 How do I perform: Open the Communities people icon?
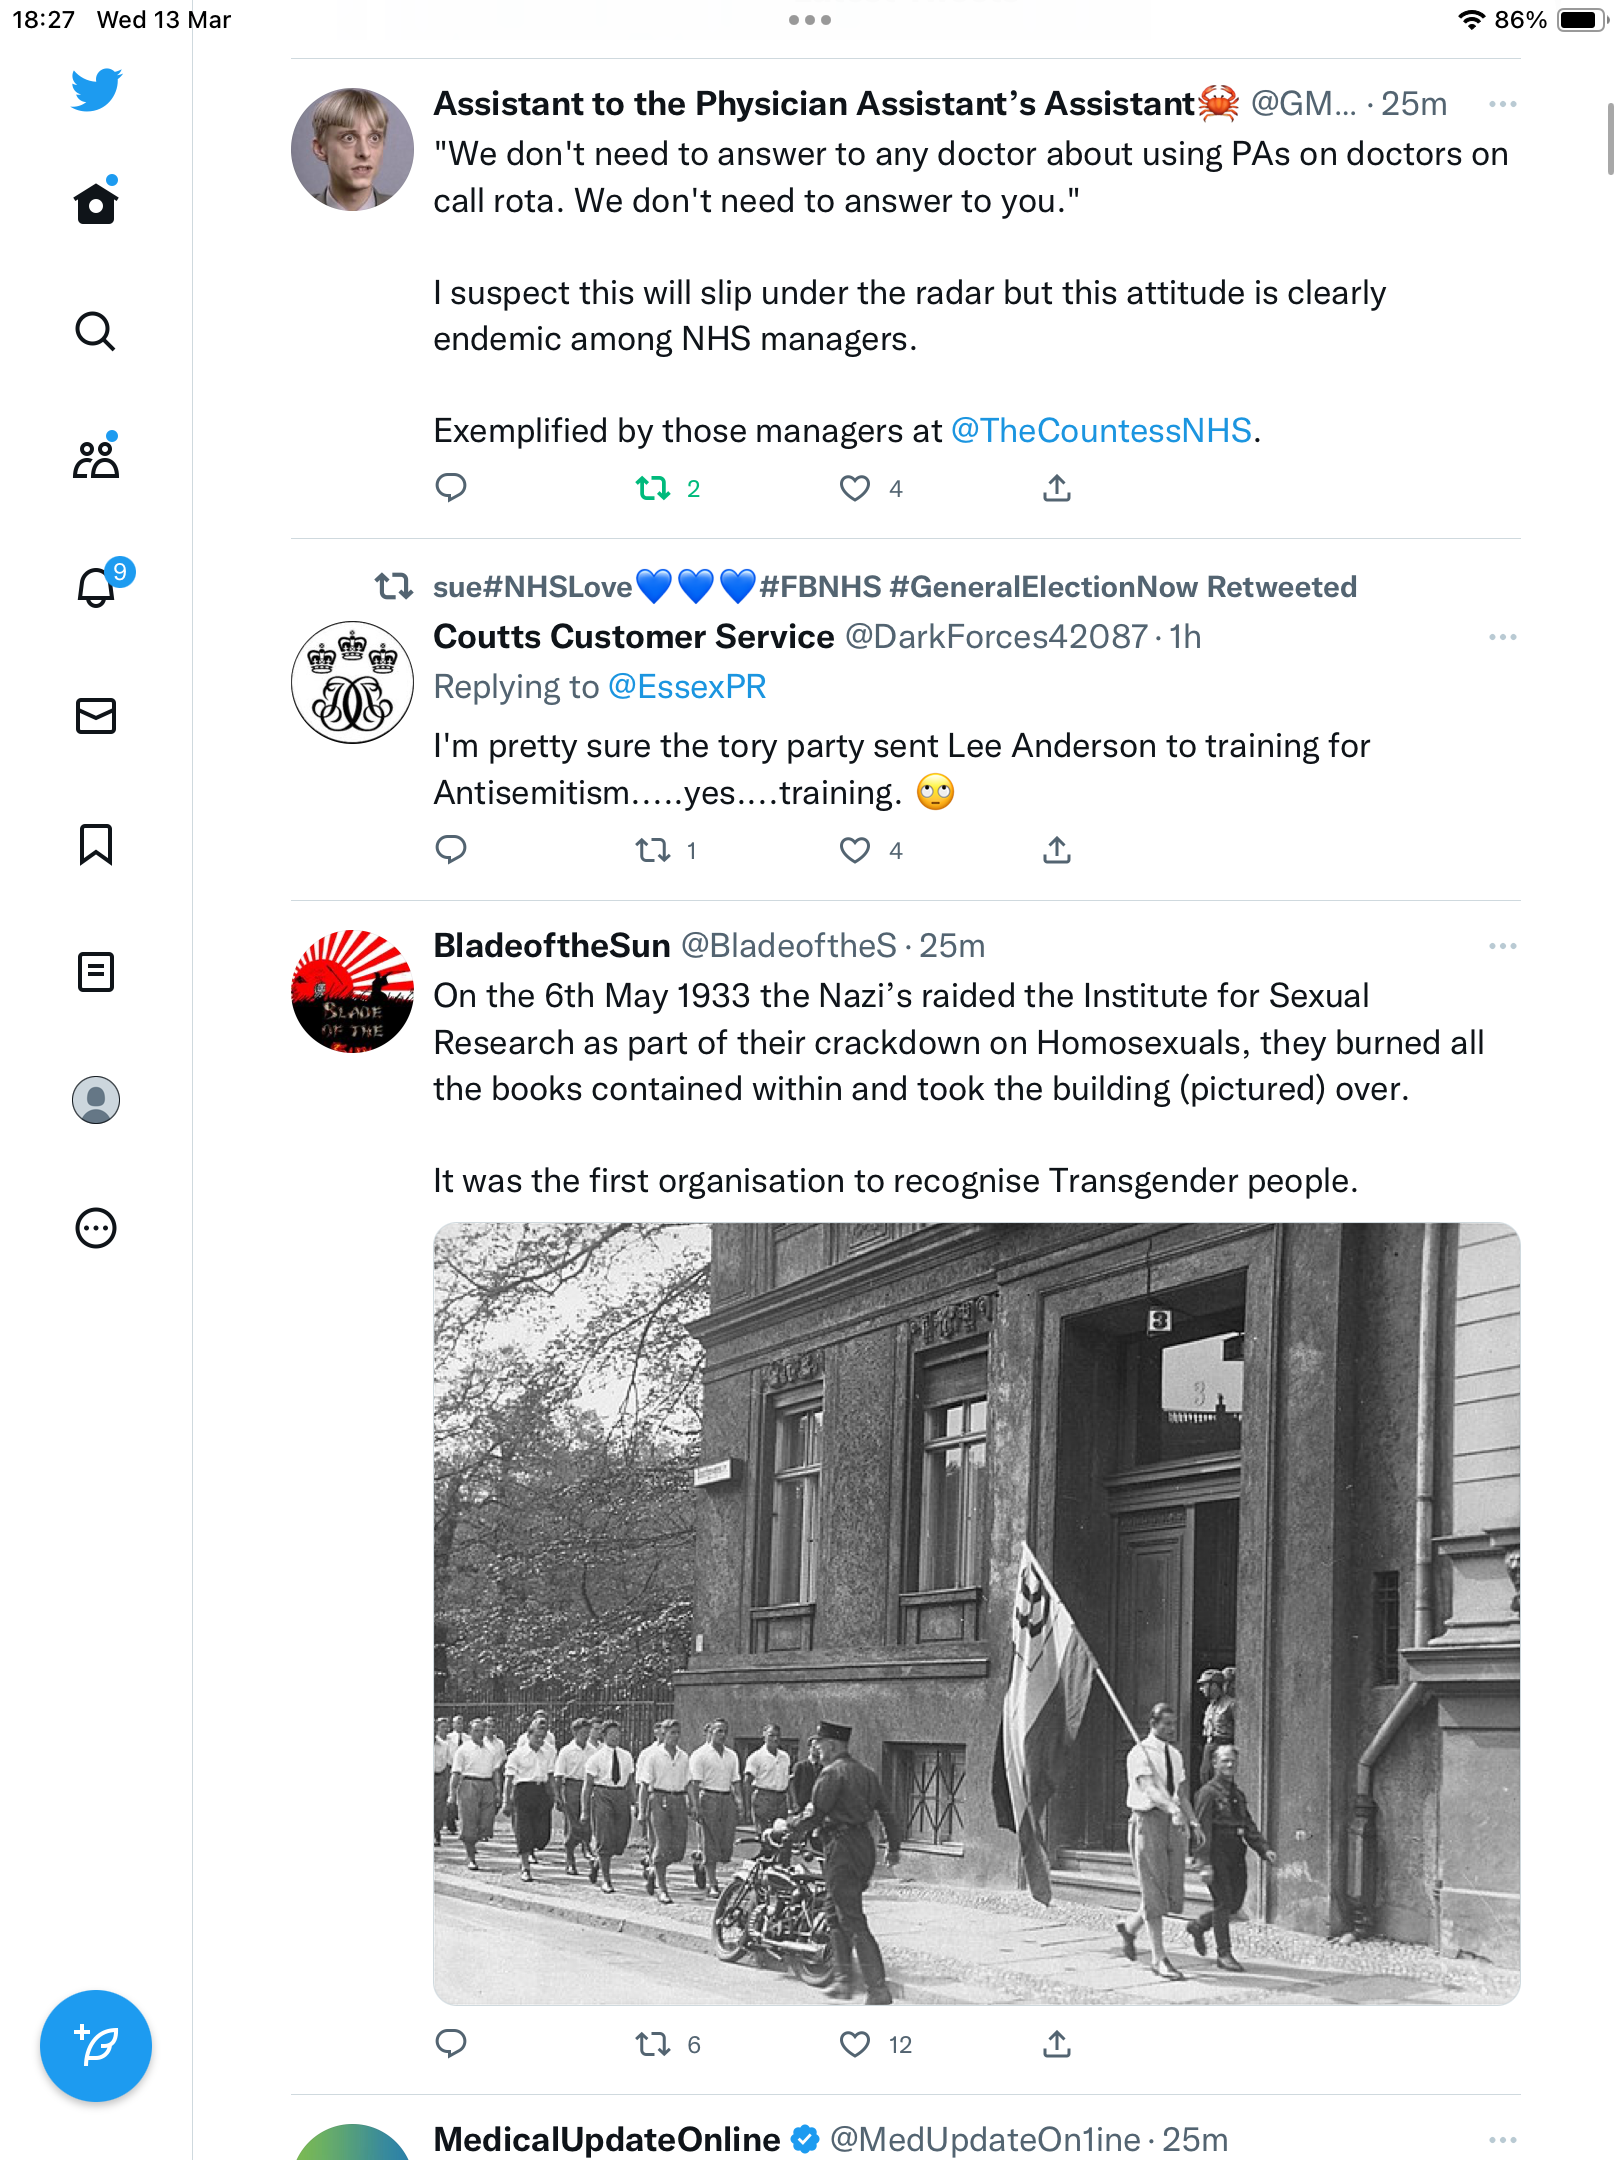[x=96, y=459]
